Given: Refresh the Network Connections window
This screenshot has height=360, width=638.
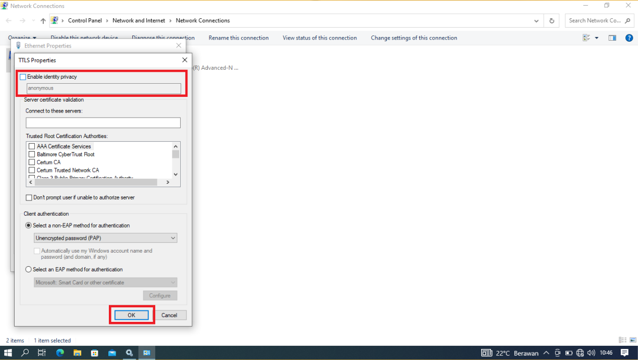Looking at the screenshot, I should (552, 21).
